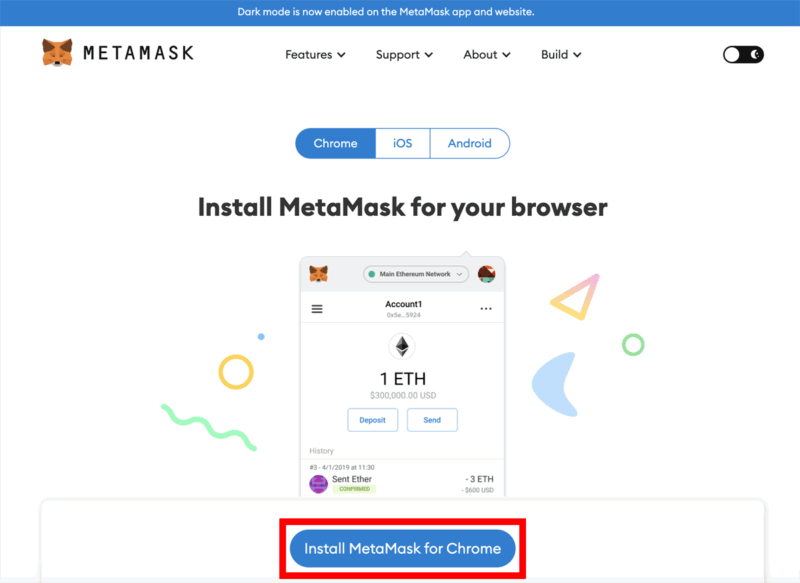Click the MetaMask fox logo in header
This screenshot has width=800, height=583.
click(57, 53)
